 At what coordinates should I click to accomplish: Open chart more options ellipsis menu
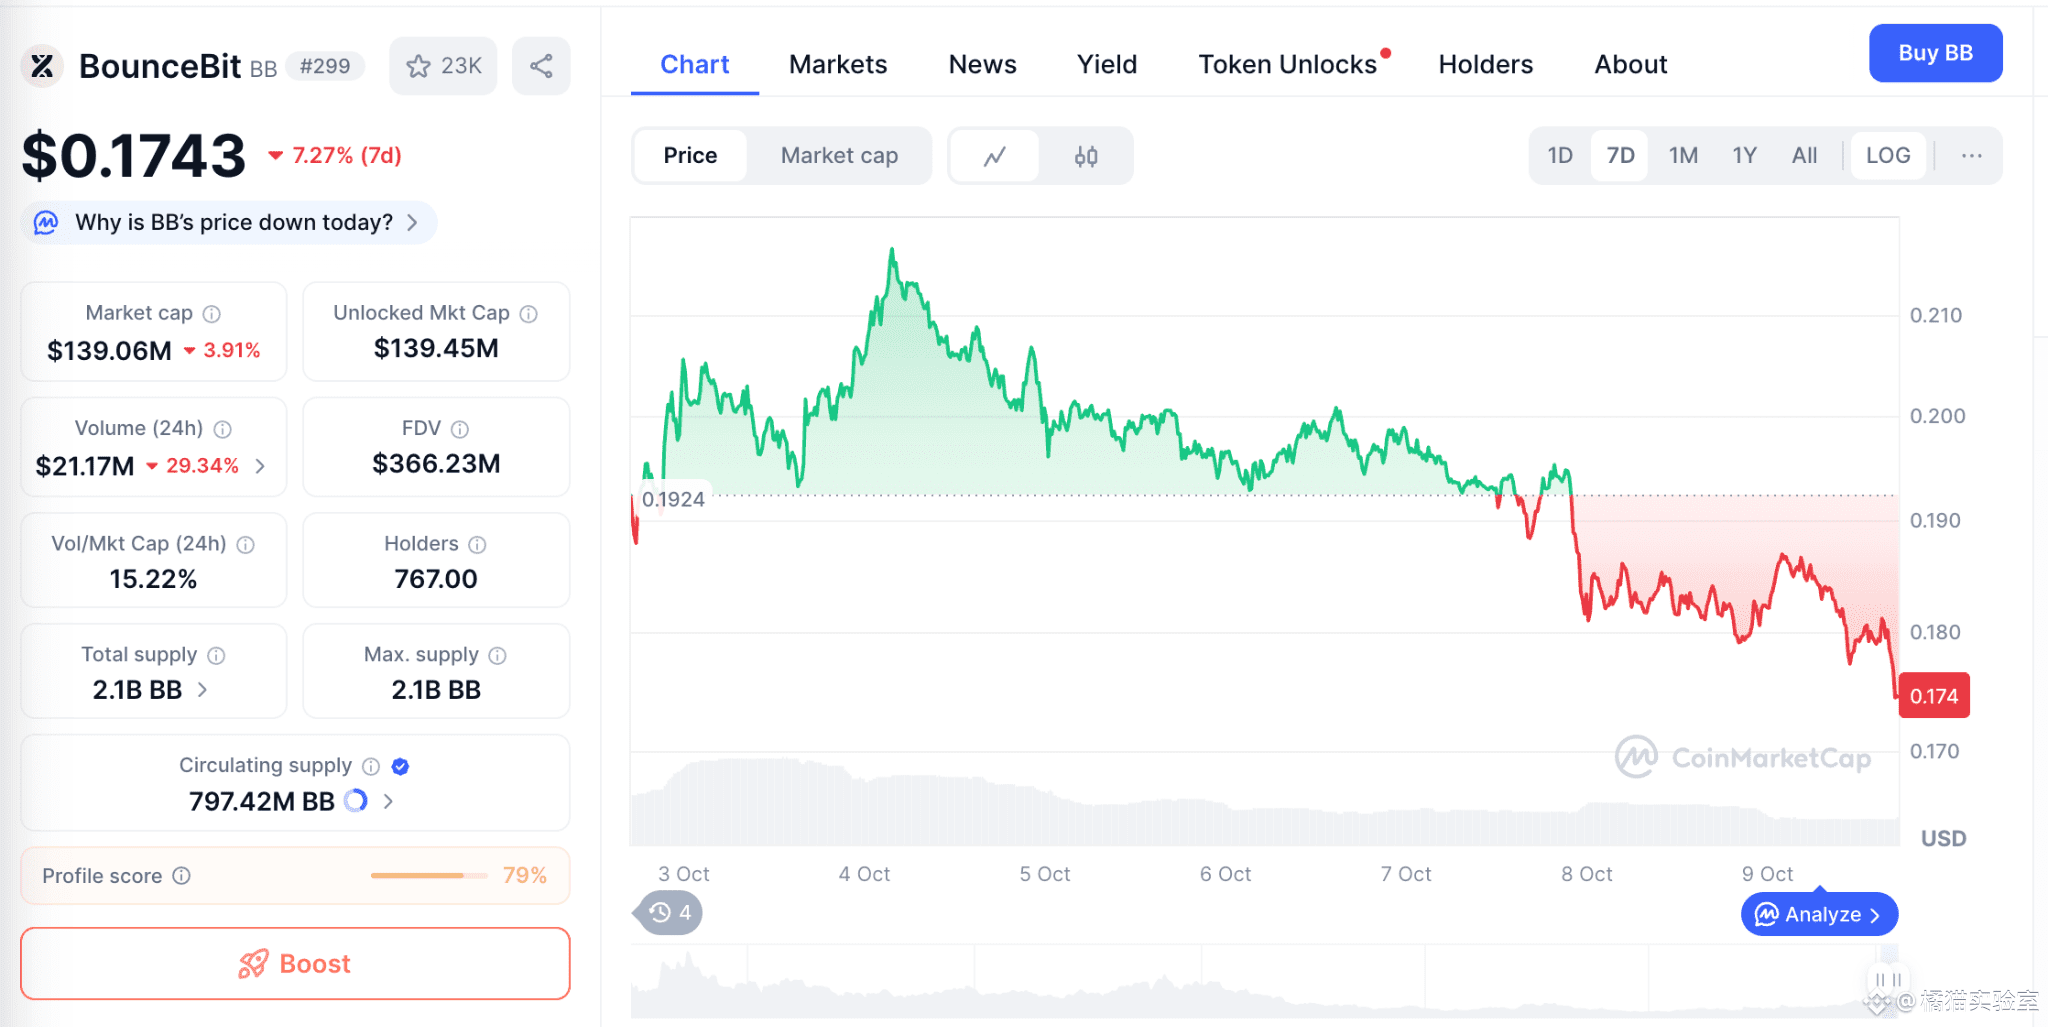point(1971,156)
